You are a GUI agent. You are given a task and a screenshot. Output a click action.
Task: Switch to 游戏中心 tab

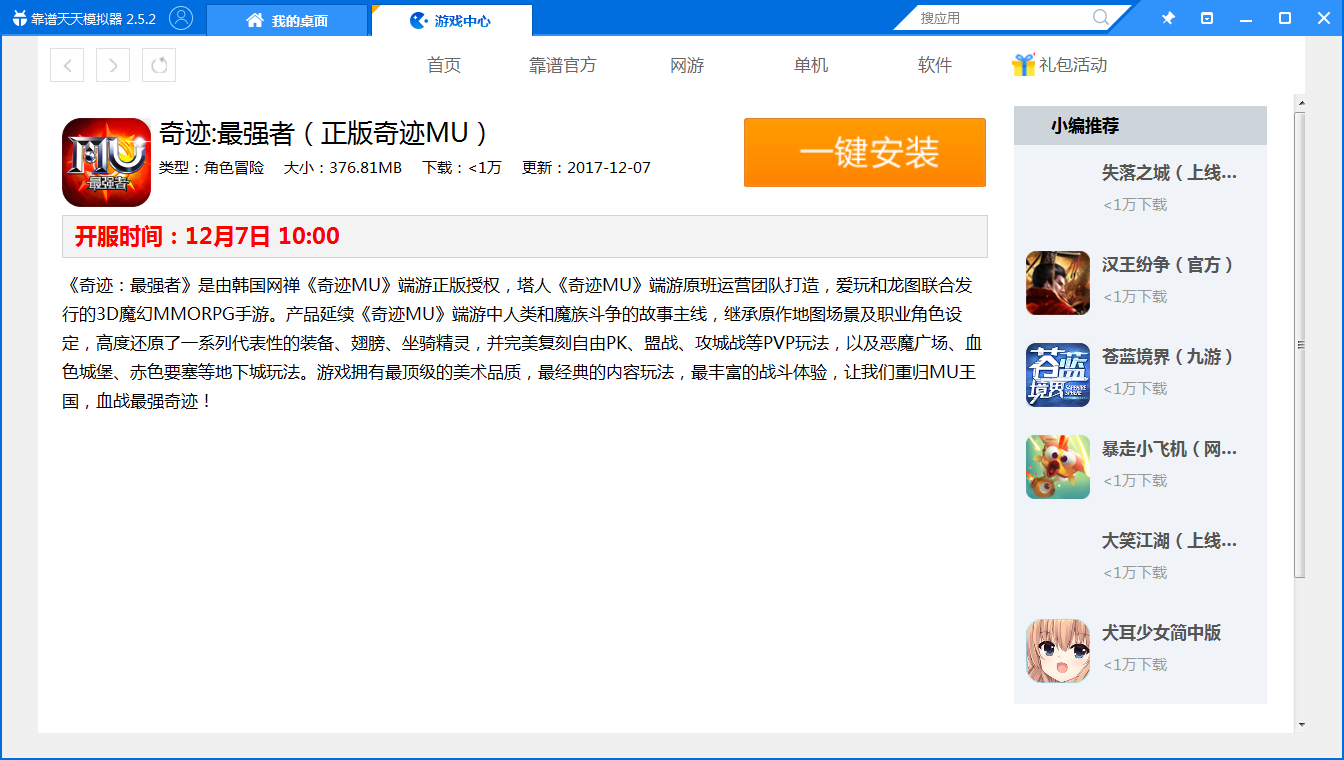click(451, 20)
